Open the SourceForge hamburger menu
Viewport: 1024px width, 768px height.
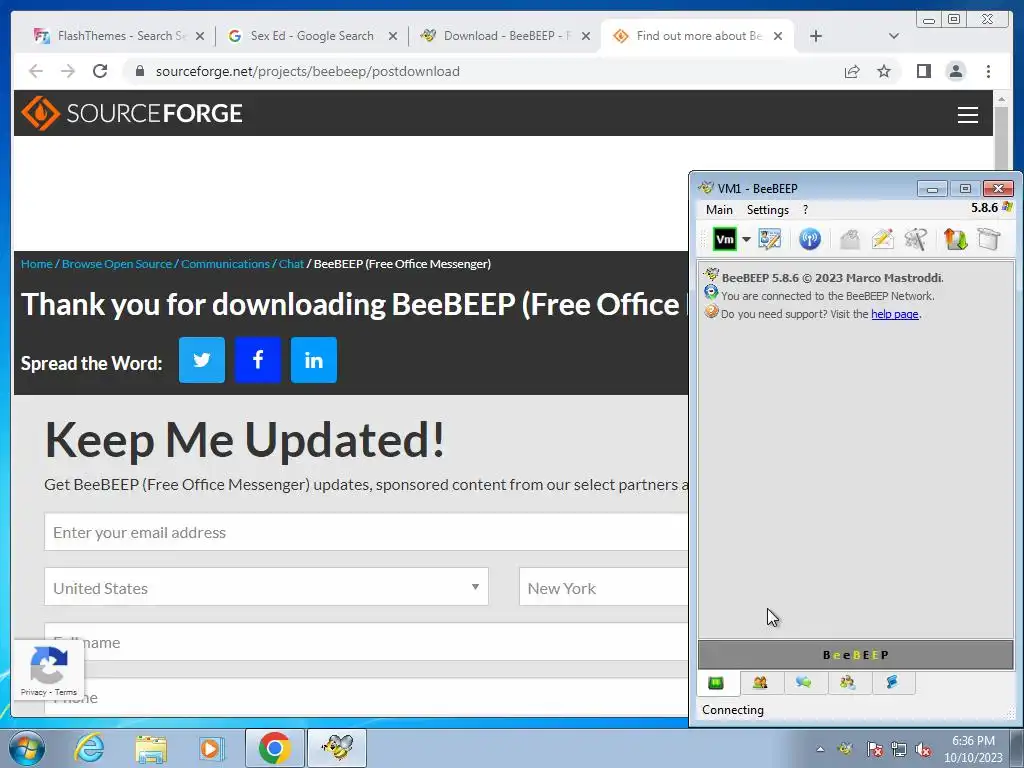pos(967,114)
